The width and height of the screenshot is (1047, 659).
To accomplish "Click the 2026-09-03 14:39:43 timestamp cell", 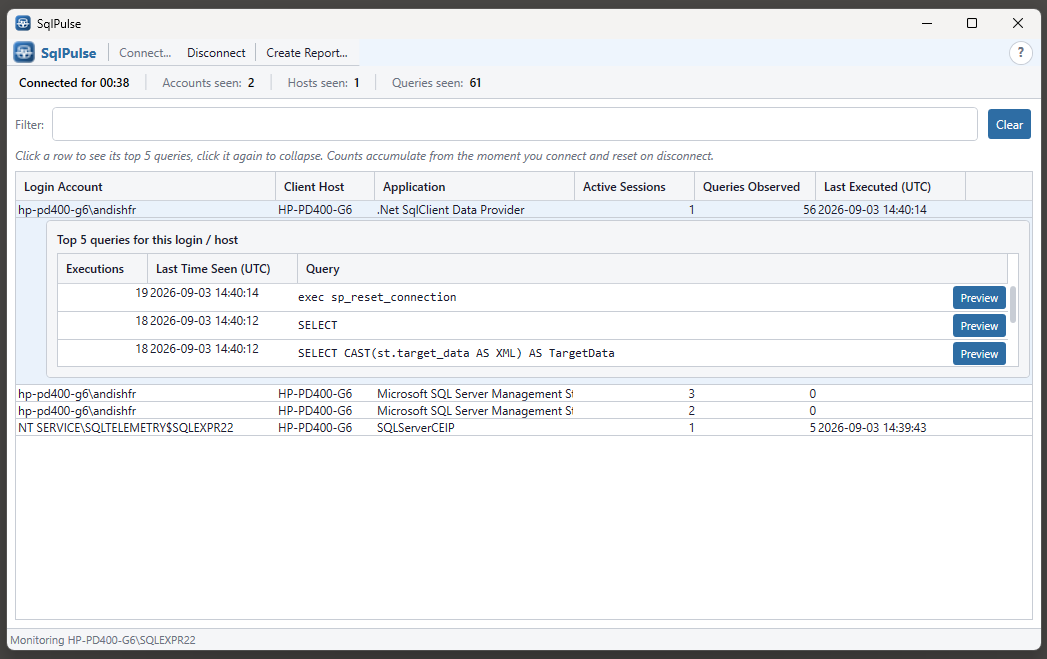I will tap(872, 427).
